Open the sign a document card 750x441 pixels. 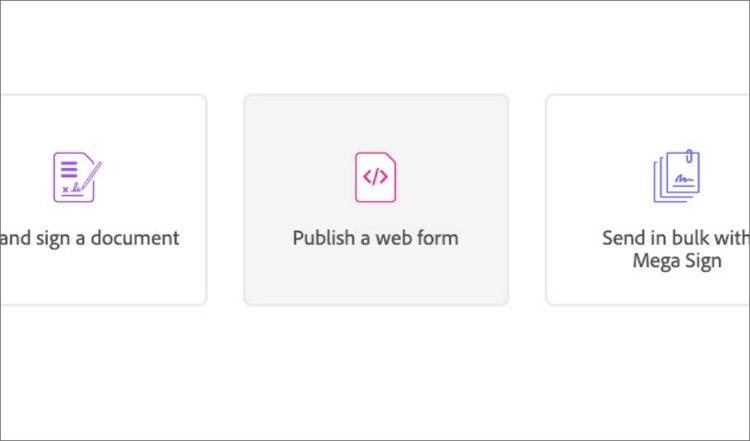click(103, 200)
